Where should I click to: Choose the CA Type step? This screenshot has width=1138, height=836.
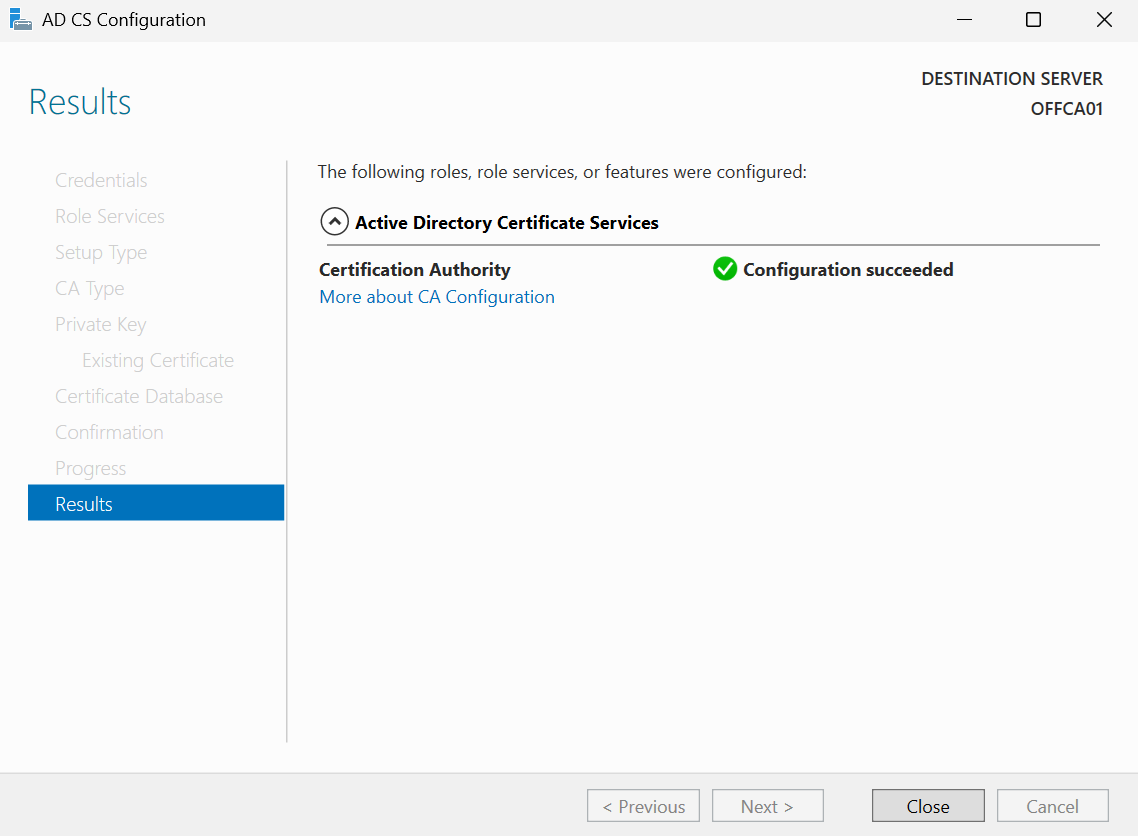tap(90, 288)
